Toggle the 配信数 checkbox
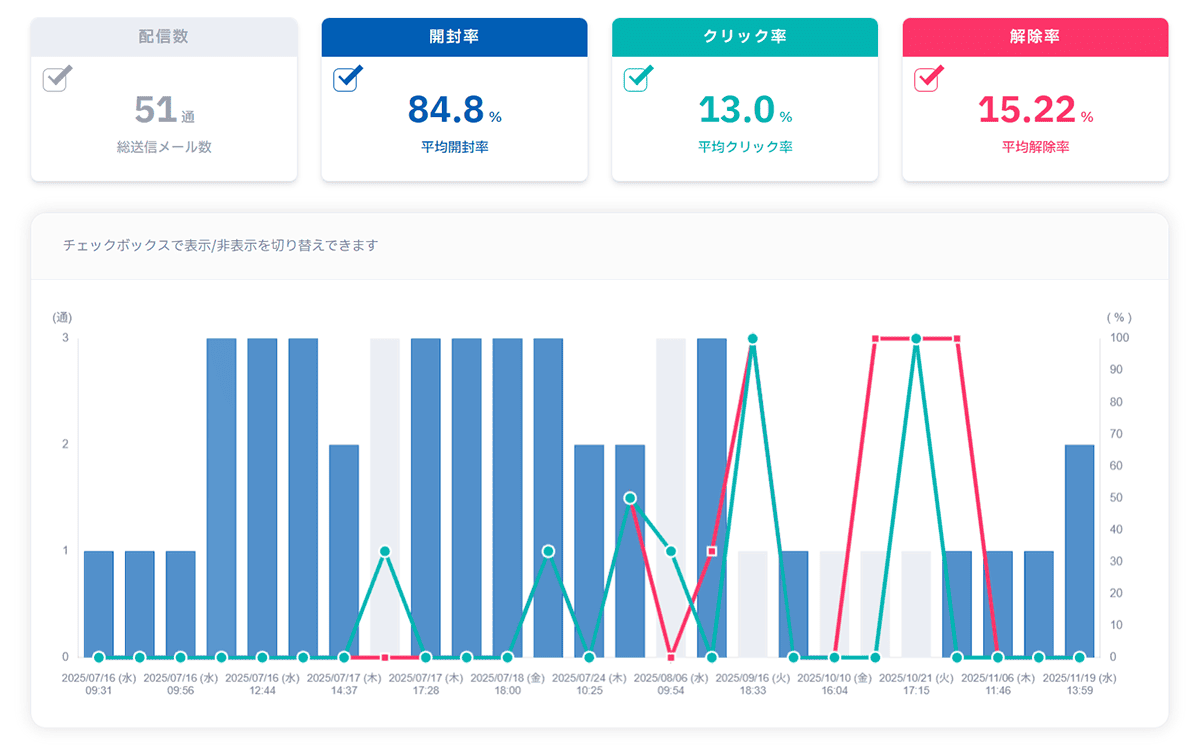Viewport: 1200px width, 745px height. point(55,80)
